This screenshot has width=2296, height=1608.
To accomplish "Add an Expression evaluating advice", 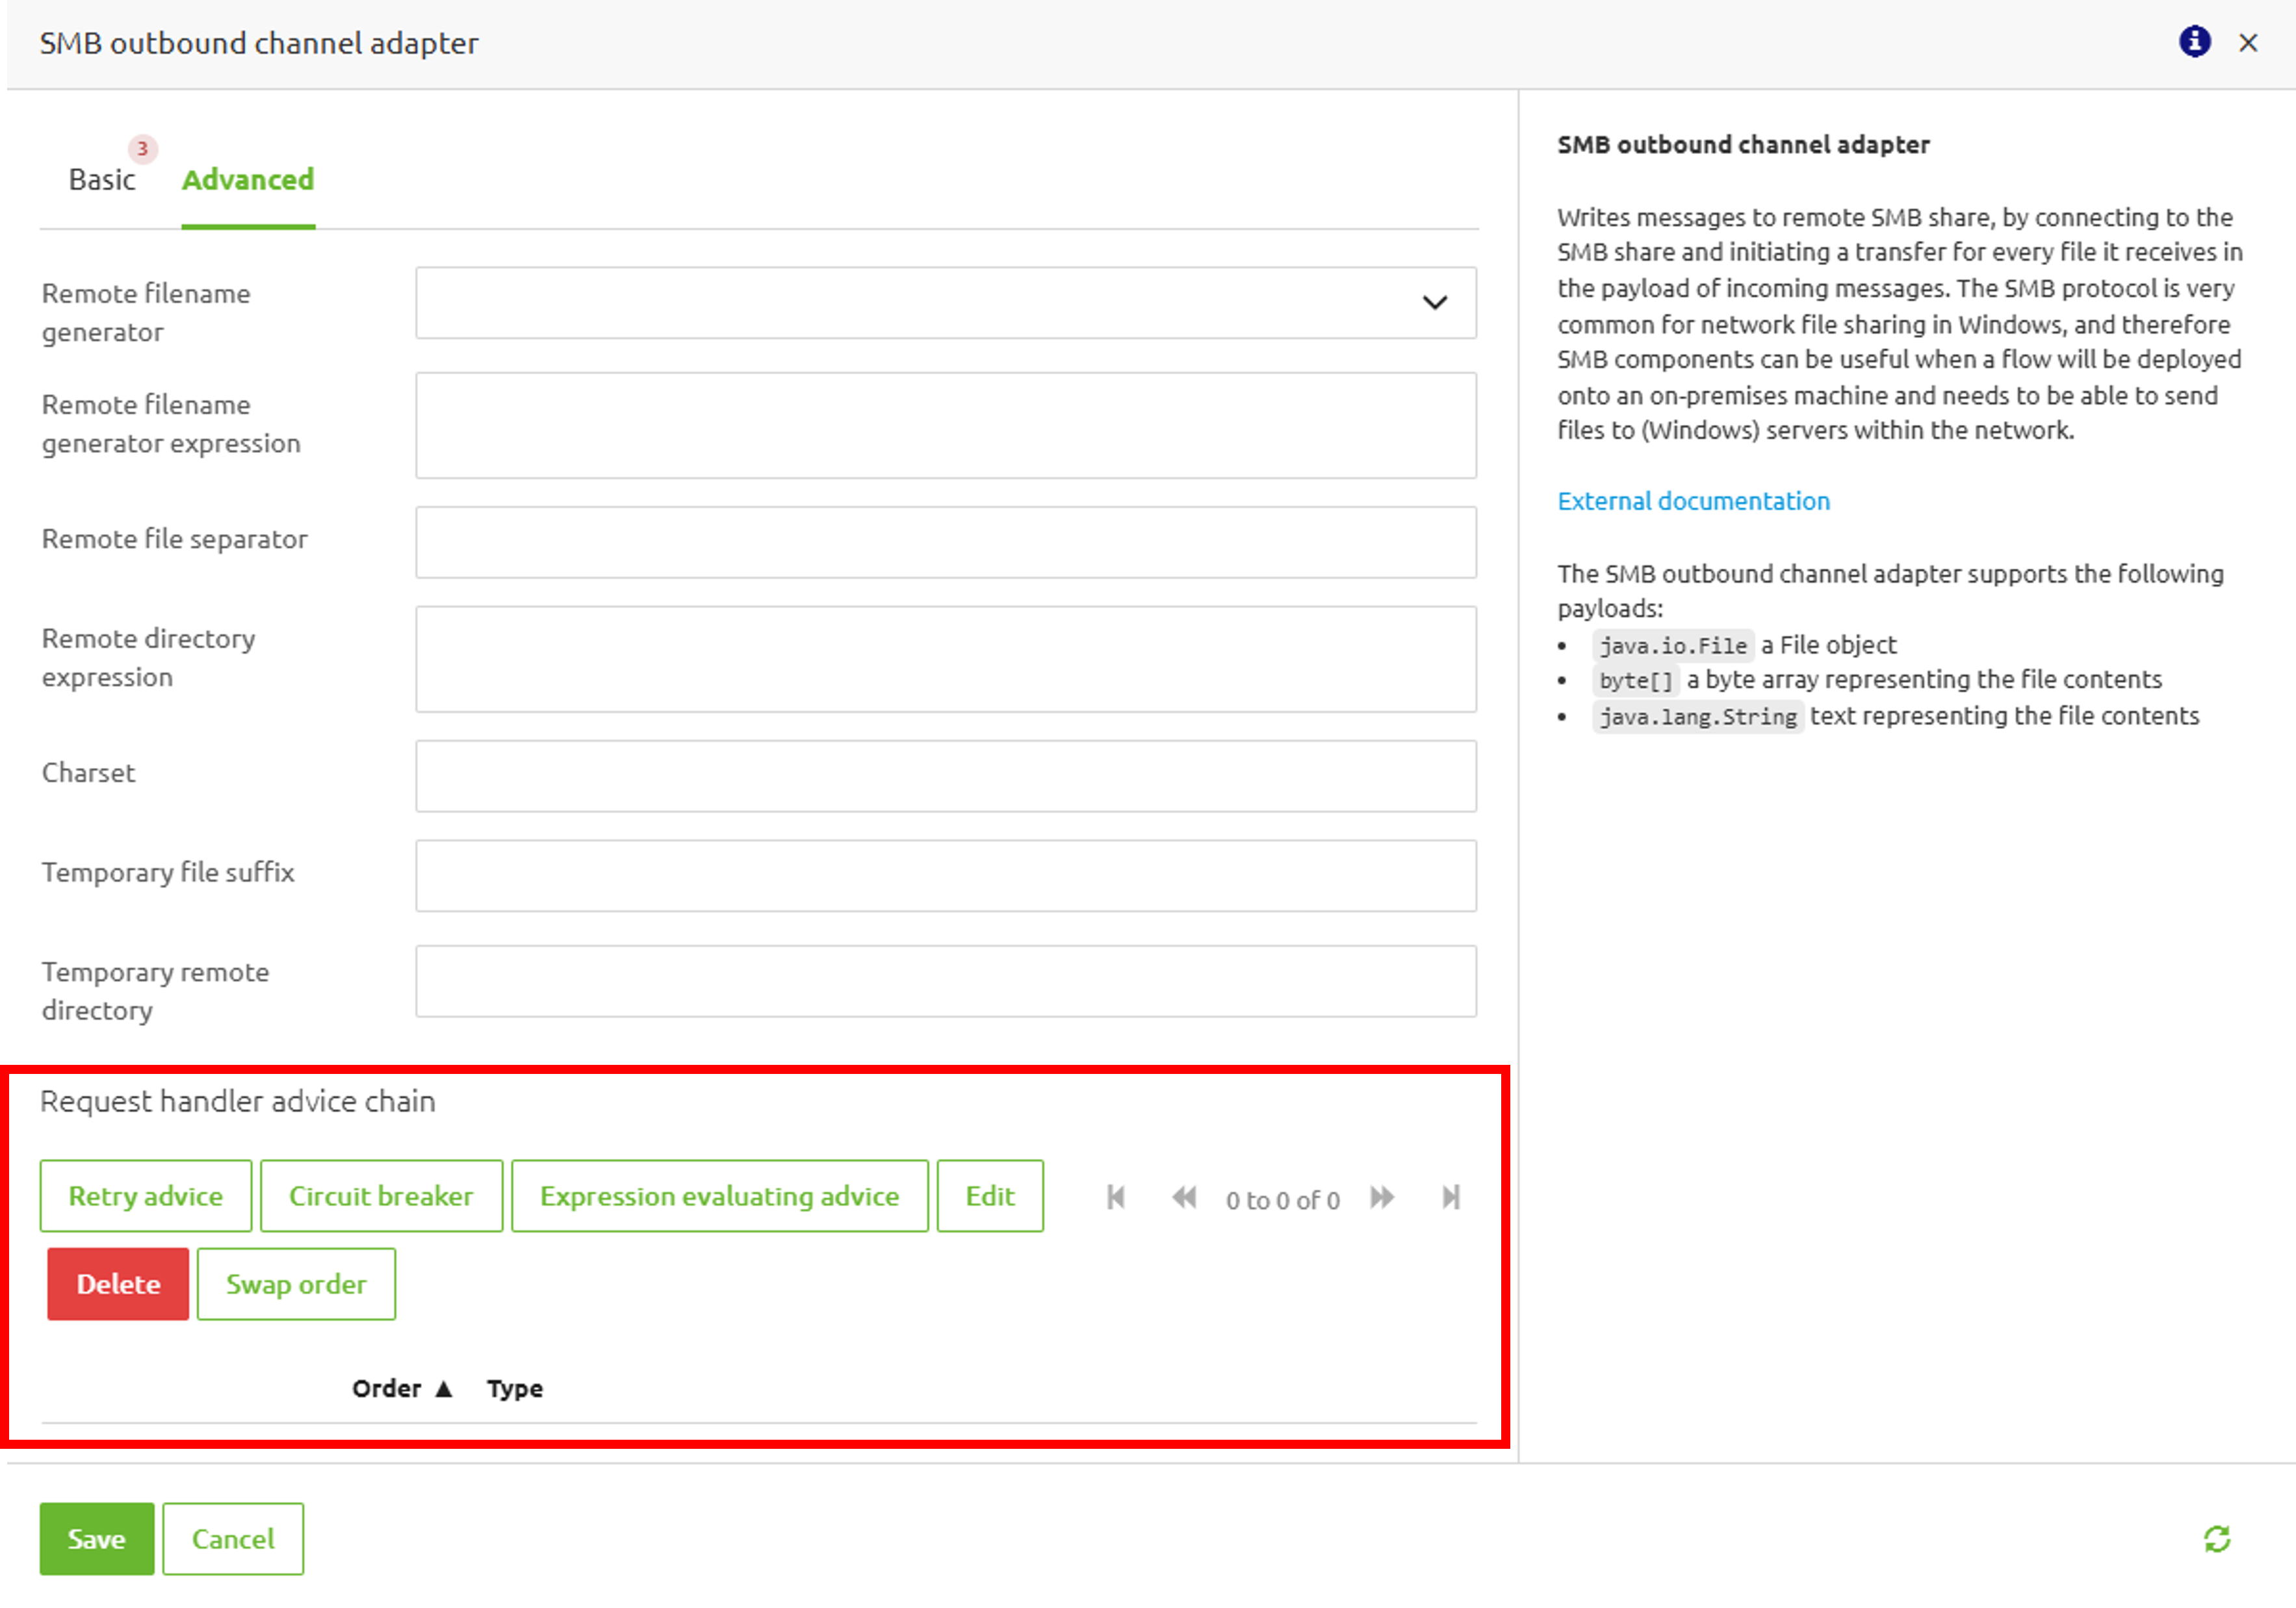I will coord(719,1195).
